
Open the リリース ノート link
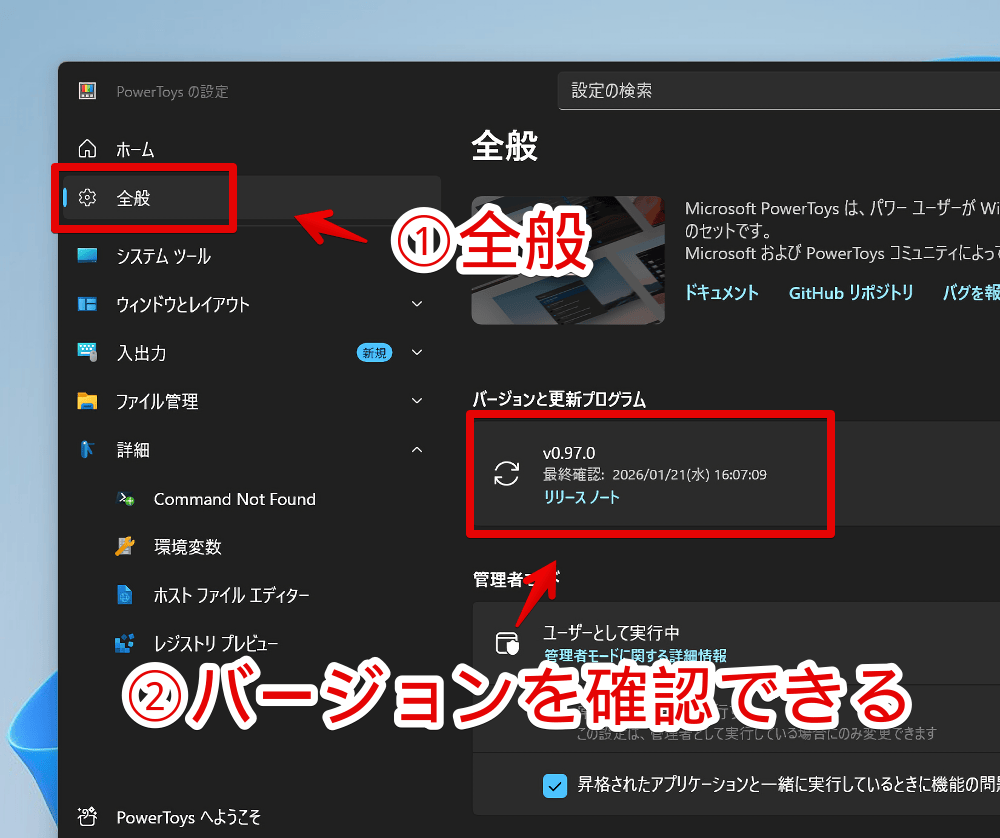(581, 497)
